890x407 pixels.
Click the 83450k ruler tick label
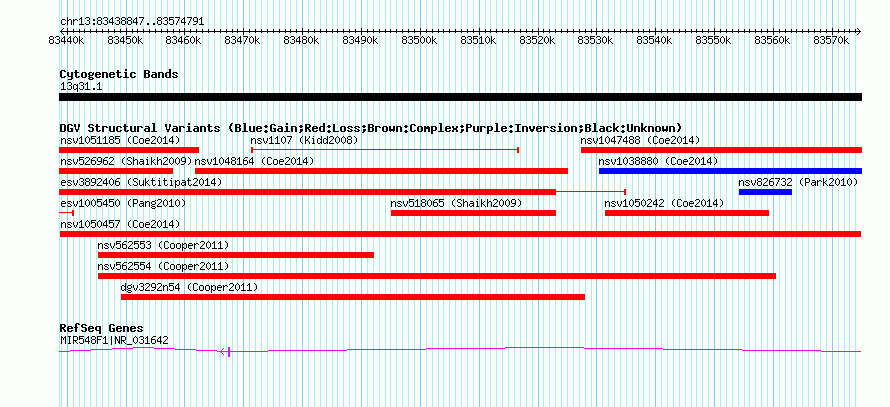(125, 40)
